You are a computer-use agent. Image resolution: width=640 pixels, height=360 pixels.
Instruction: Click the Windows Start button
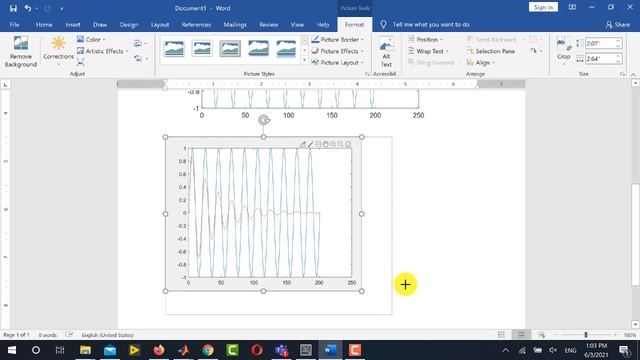(11, 350)
